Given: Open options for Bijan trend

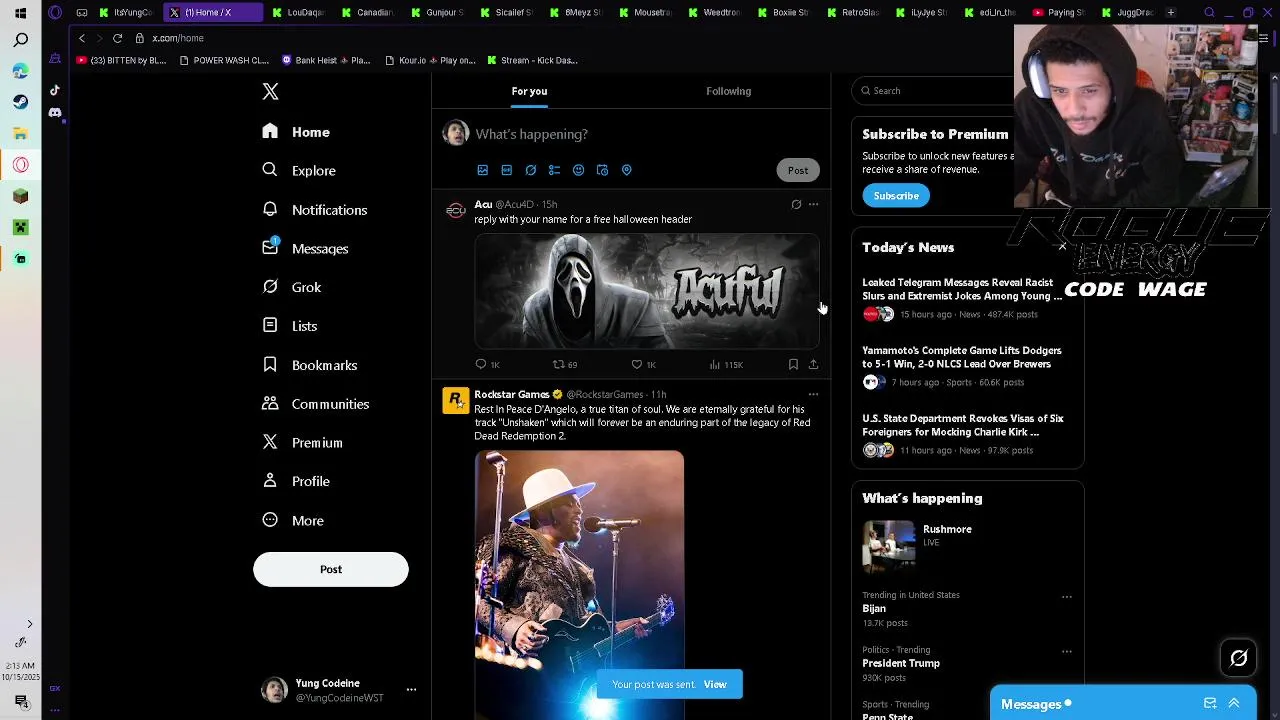Looking at the screenshot, I should pos(1066,597).
